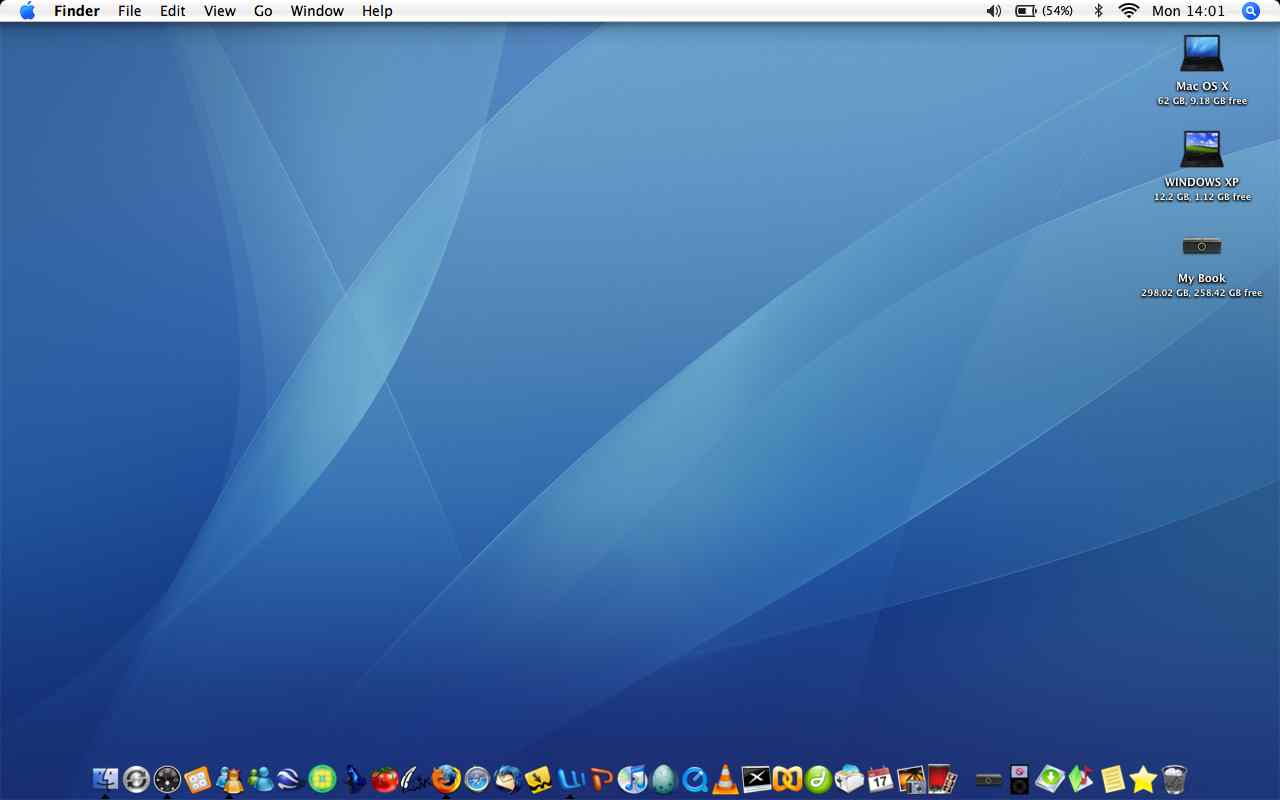Open the green circle app in Dock
Image resolution: width=1280 pixels, height=800 pixels.
tap(322, 779)
